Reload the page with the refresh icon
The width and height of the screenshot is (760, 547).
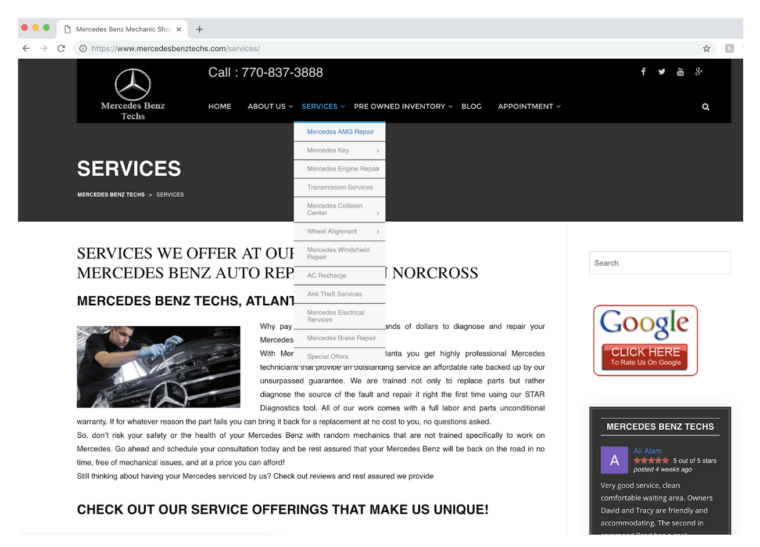[61, 48]
